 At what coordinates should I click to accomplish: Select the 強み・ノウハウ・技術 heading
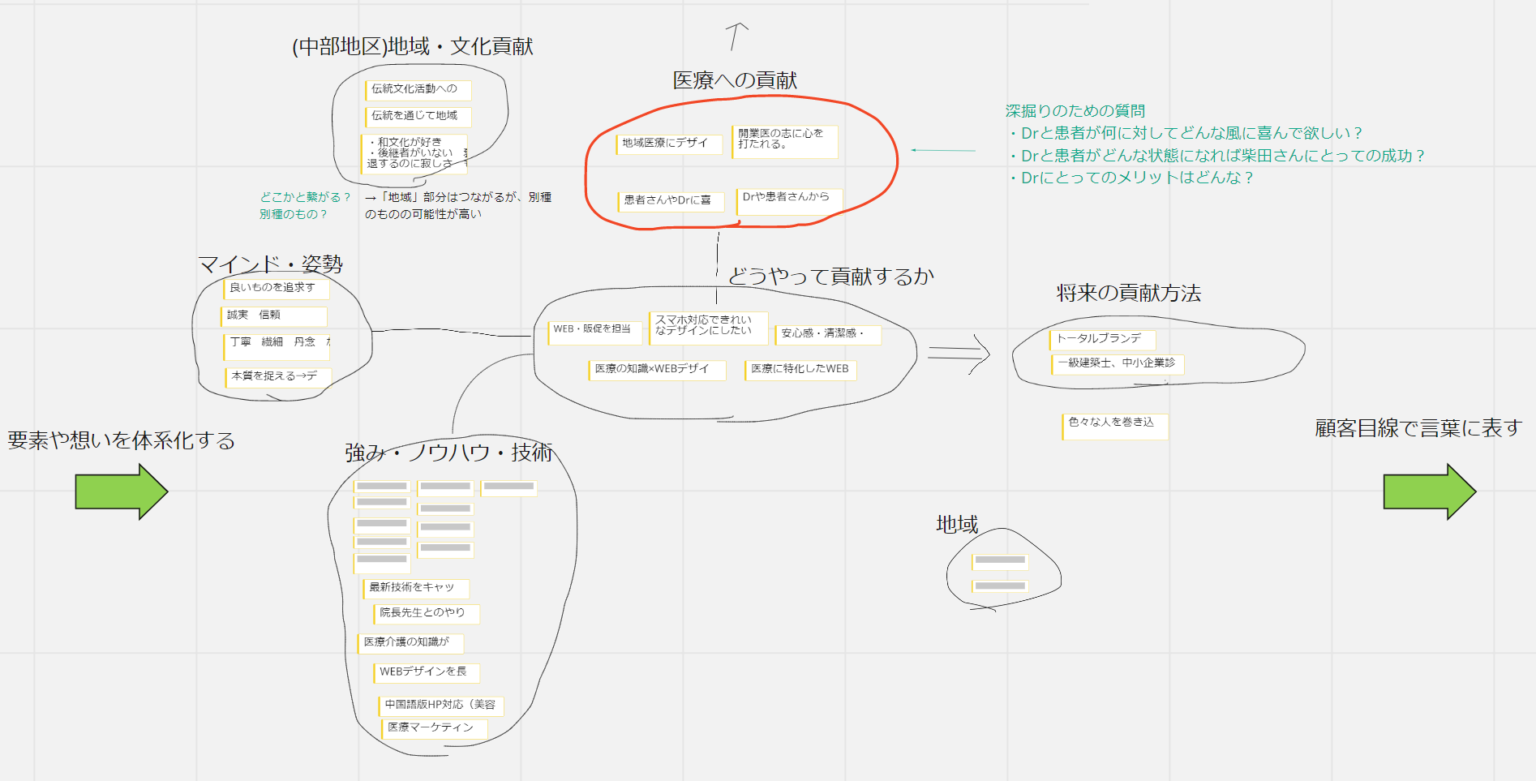(x=449, y=453)
